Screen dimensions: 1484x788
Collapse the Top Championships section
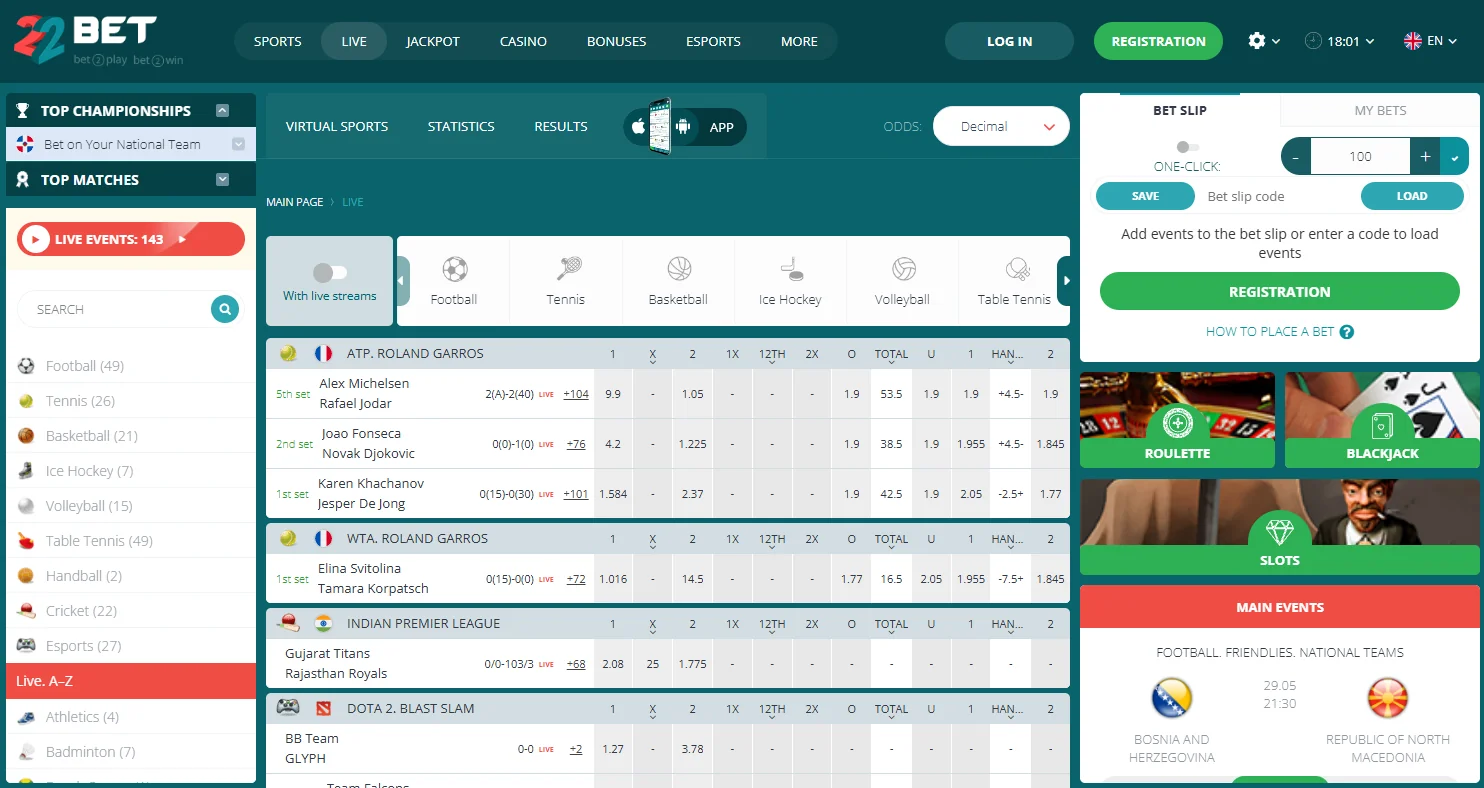(223, 111)
